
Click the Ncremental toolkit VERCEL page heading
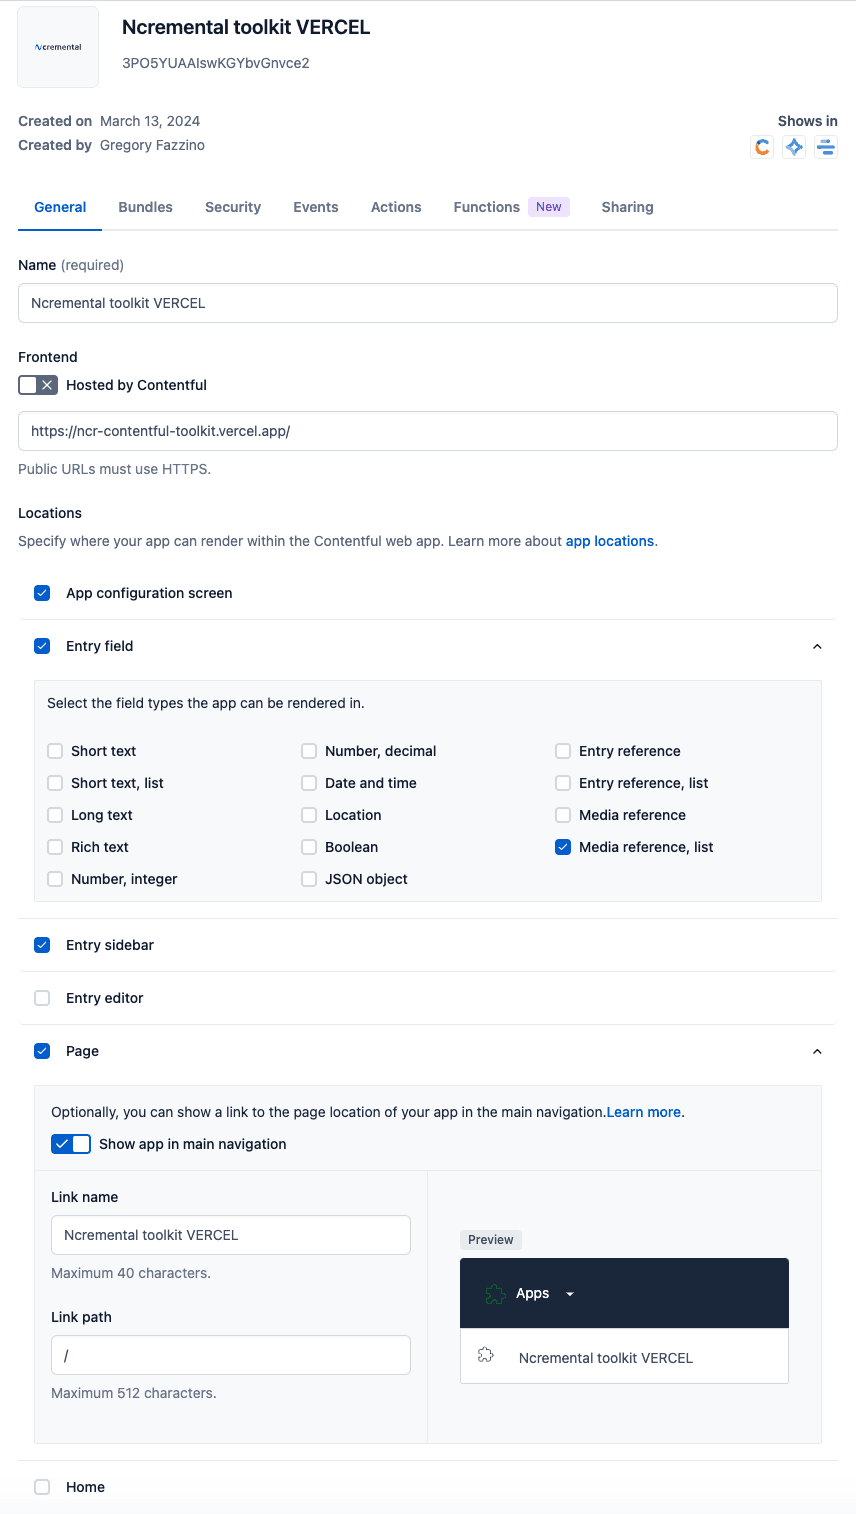(246, 27)
